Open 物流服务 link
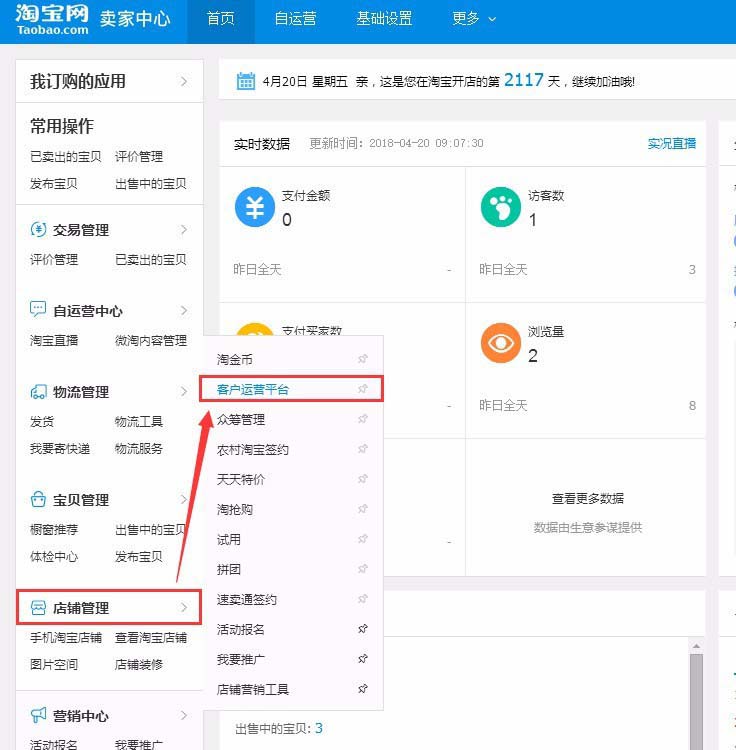This screenshot has height=750, width=736. (139, 449)
